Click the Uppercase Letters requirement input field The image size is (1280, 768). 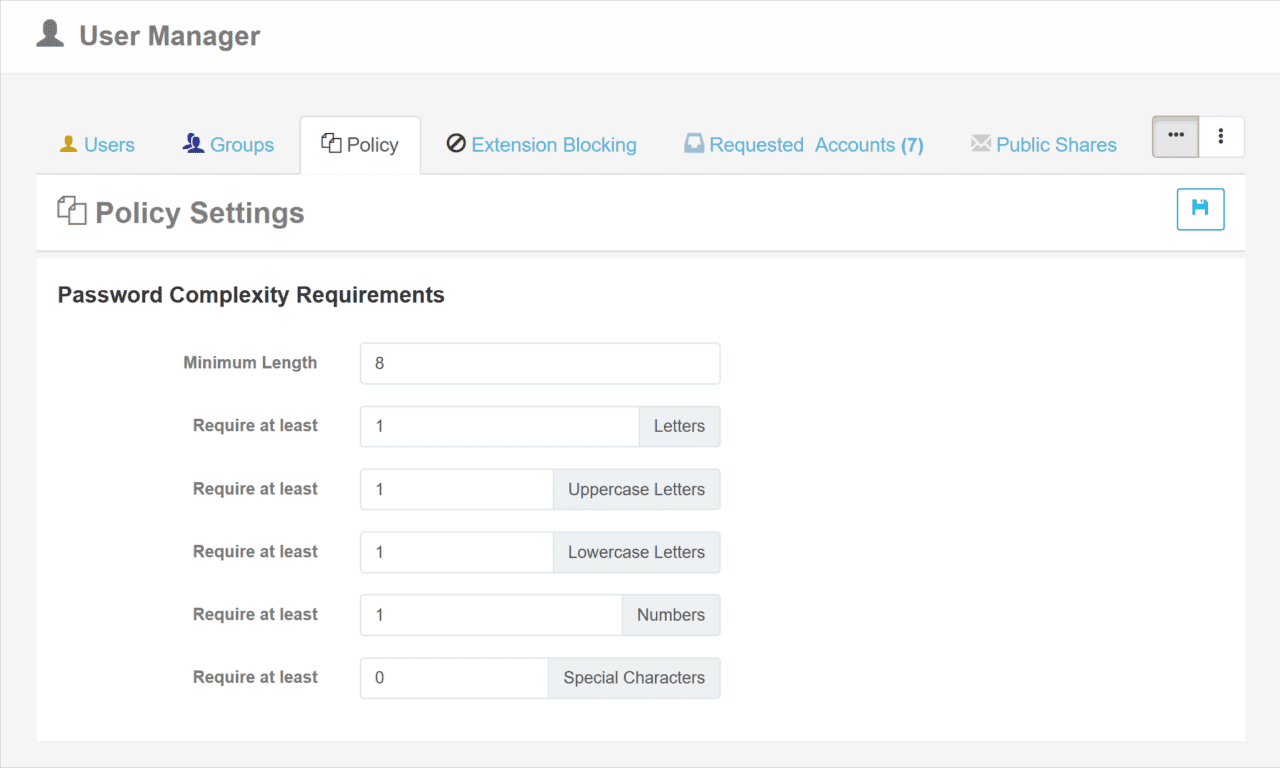[x=456, y=489]
